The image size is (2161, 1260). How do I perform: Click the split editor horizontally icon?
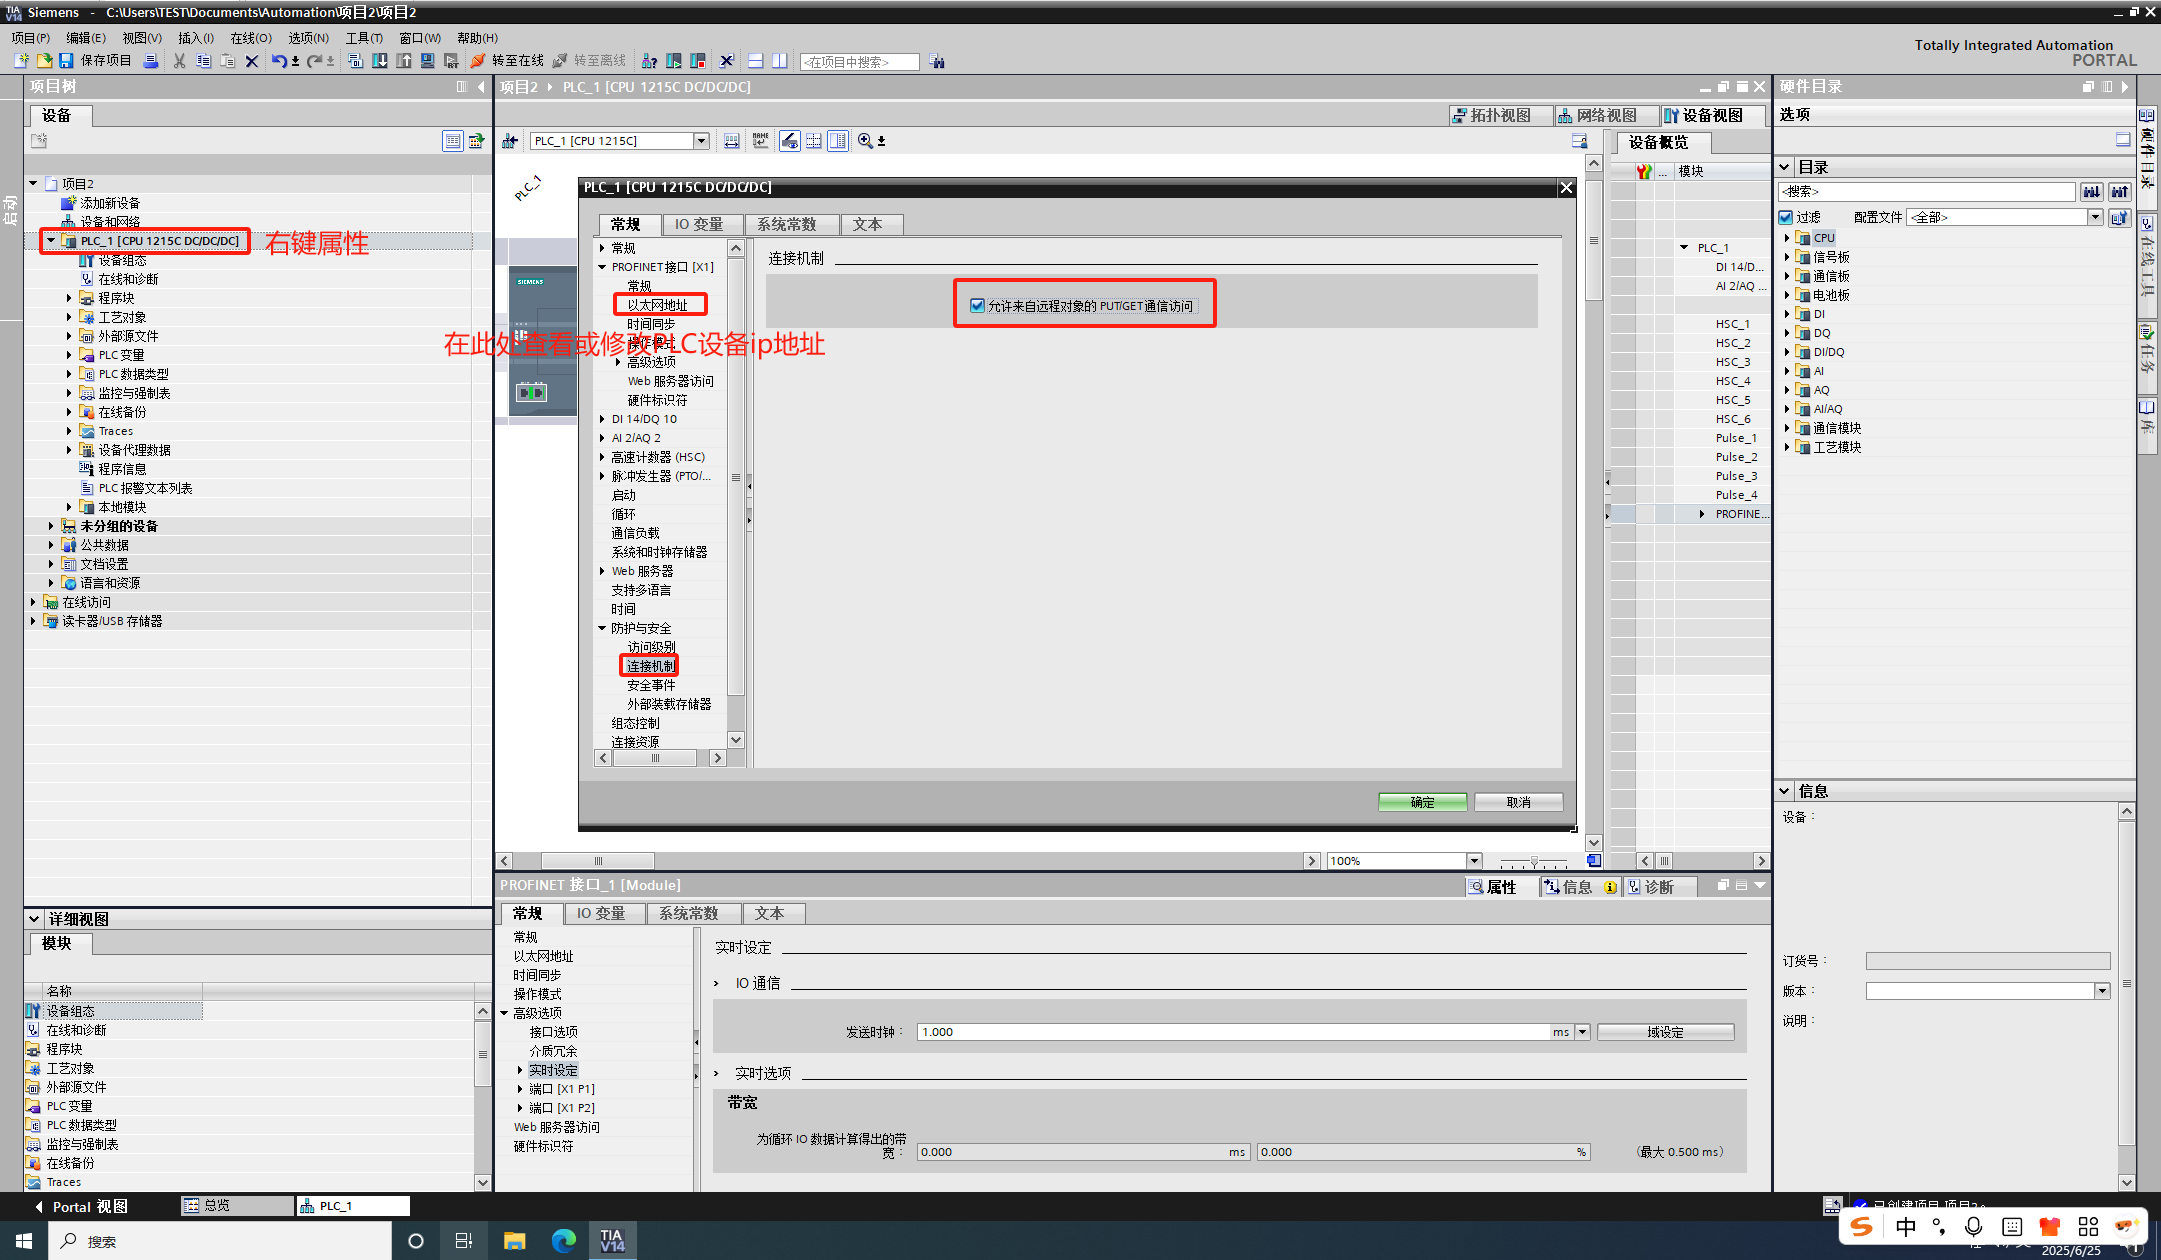[x=755, y=61]
